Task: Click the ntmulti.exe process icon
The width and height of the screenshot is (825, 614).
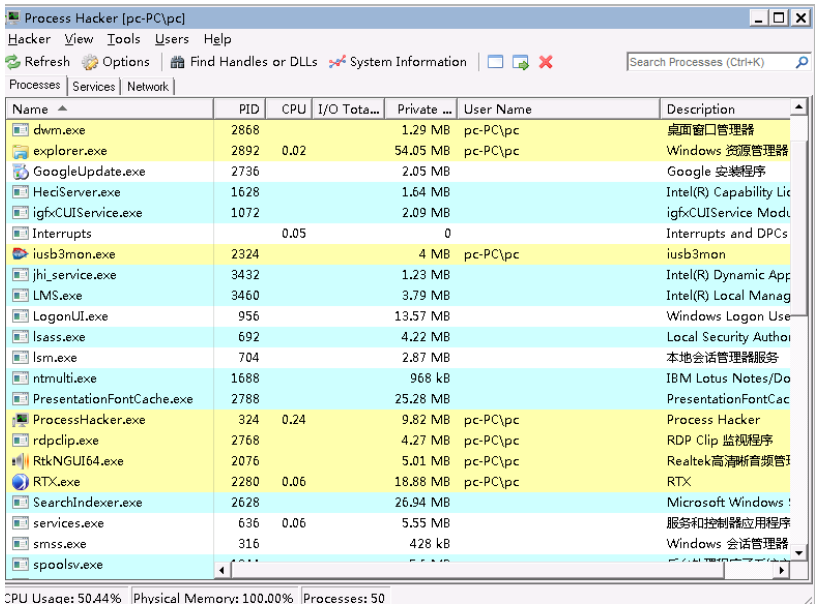Action: pyautogui.click(x=20, y=378)
